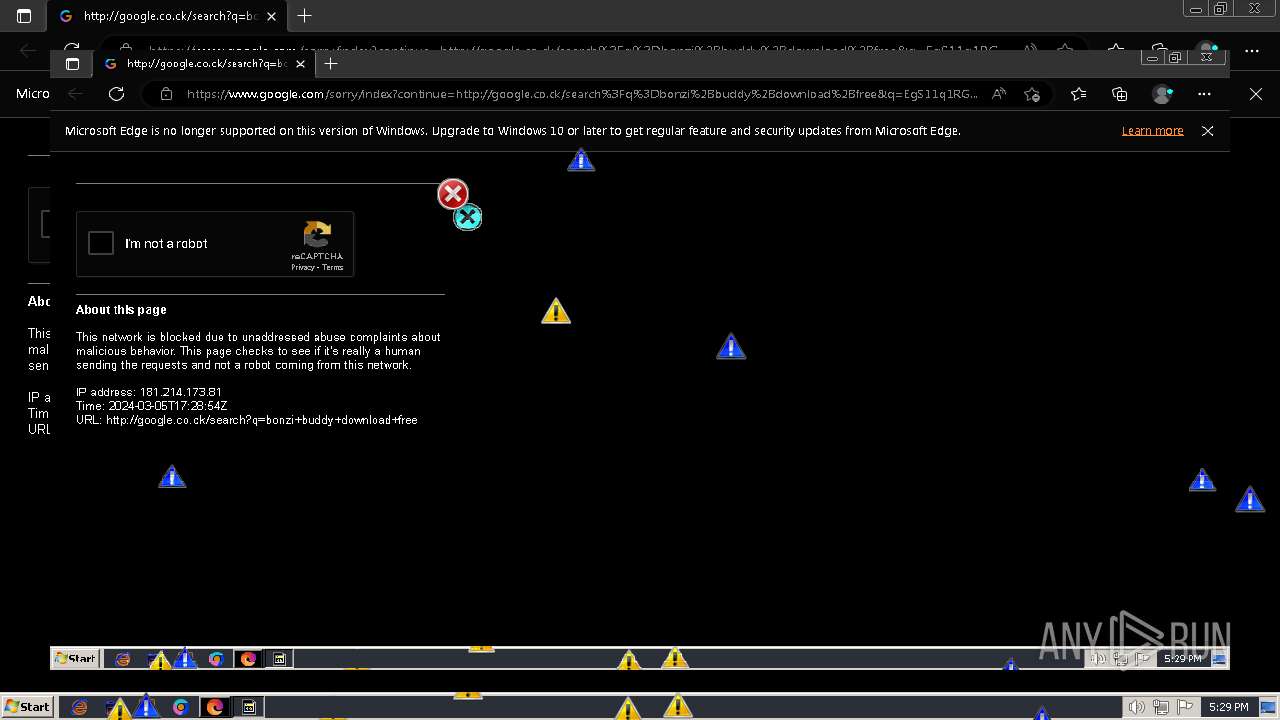The image size is (1280, 720).
Task: Click the URL line with bonzi+buddy+download+free
Action: 247,420
